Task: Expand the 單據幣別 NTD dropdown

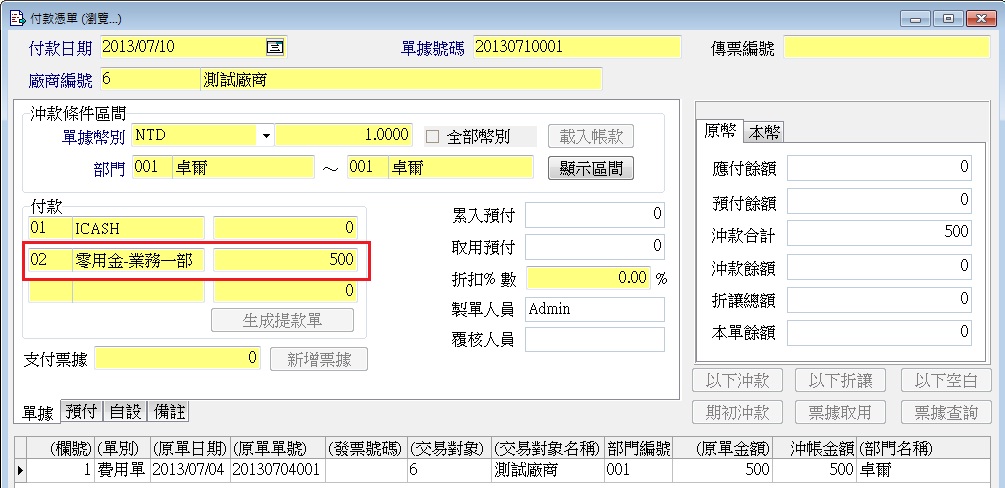Action: tap(266, 136)
